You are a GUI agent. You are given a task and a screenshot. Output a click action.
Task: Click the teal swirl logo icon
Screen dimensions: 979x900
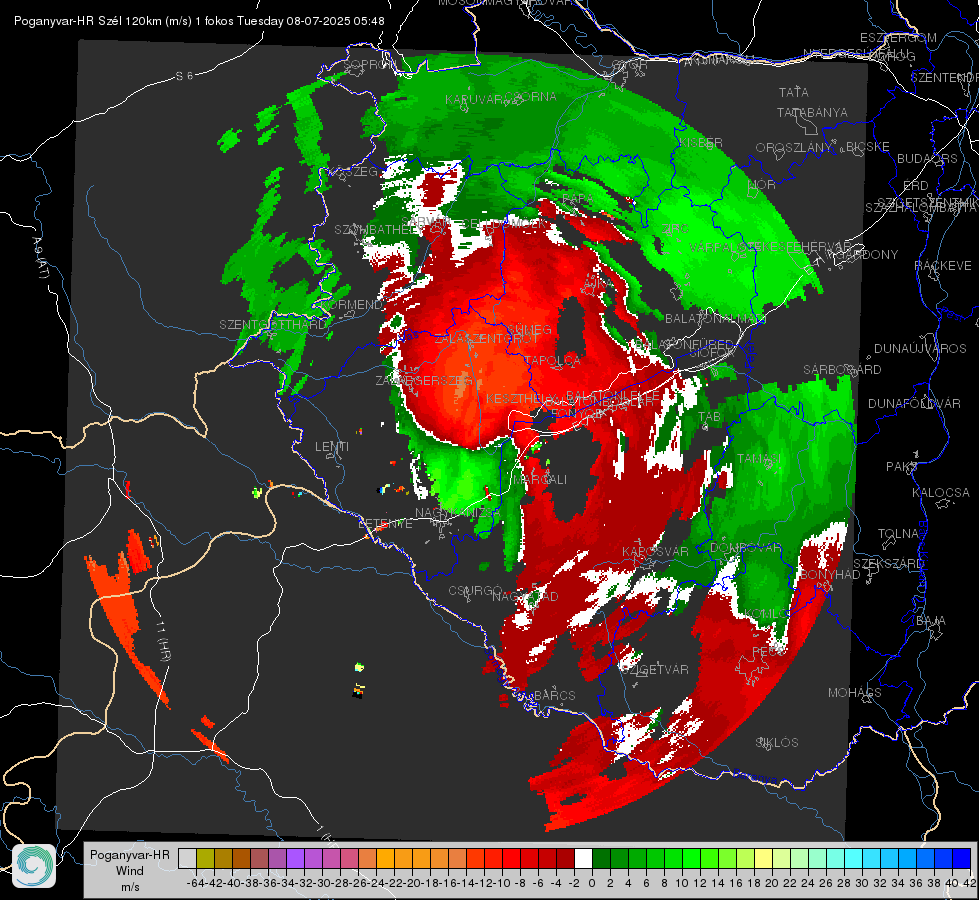34,866
